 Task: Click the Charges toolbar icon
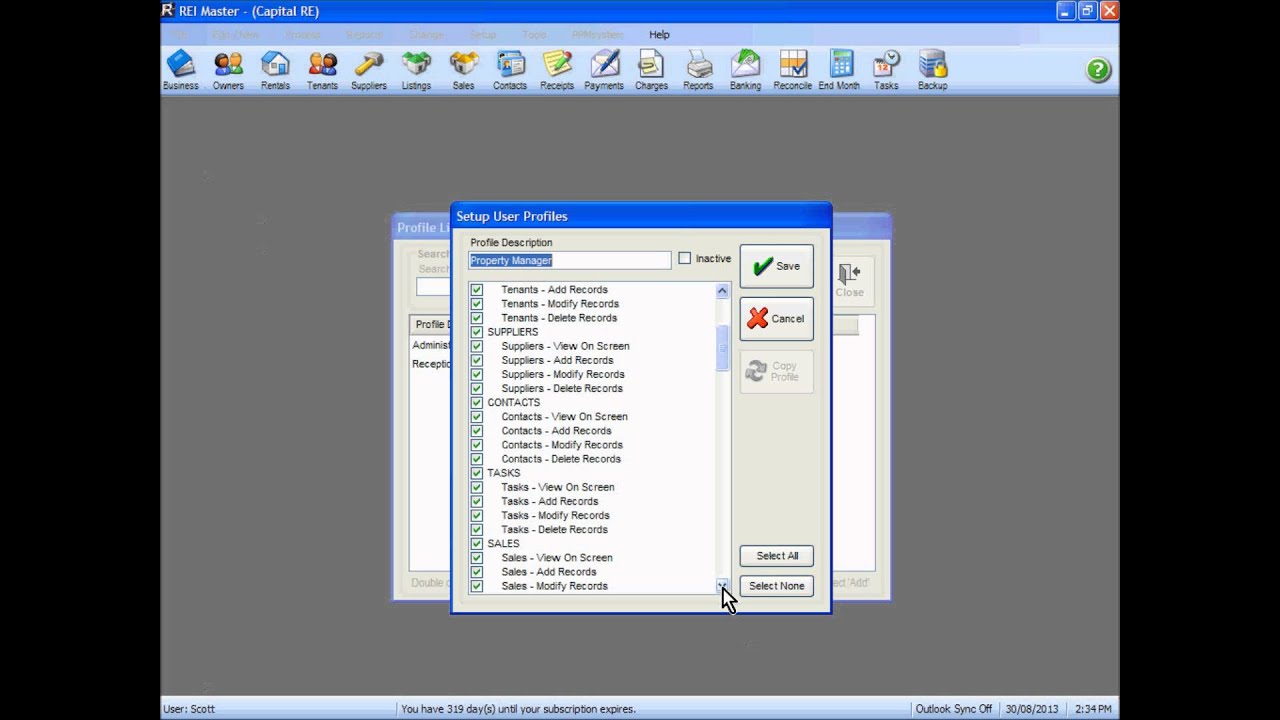coord(651,70)
